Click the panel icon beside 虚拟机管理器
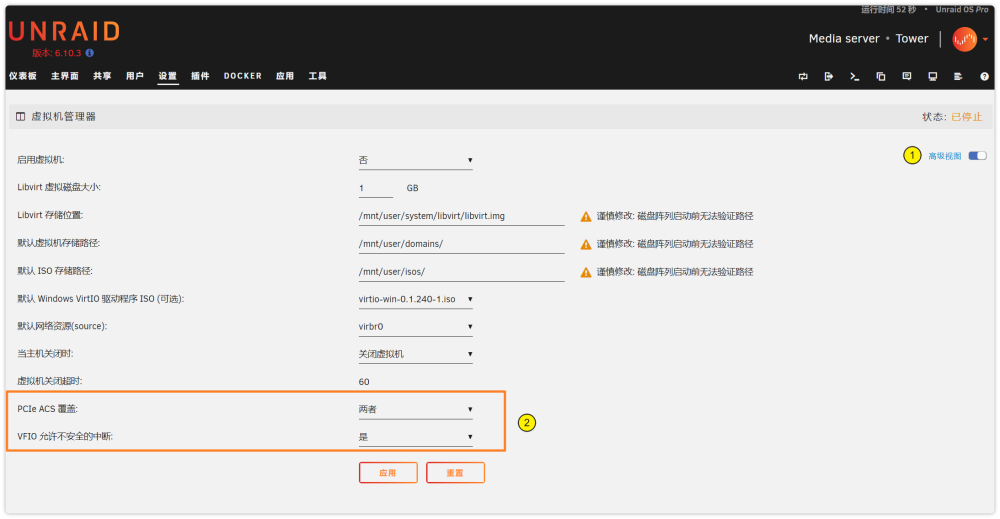1000x519 pixels. pyautogui.click(x=20, y=117)
